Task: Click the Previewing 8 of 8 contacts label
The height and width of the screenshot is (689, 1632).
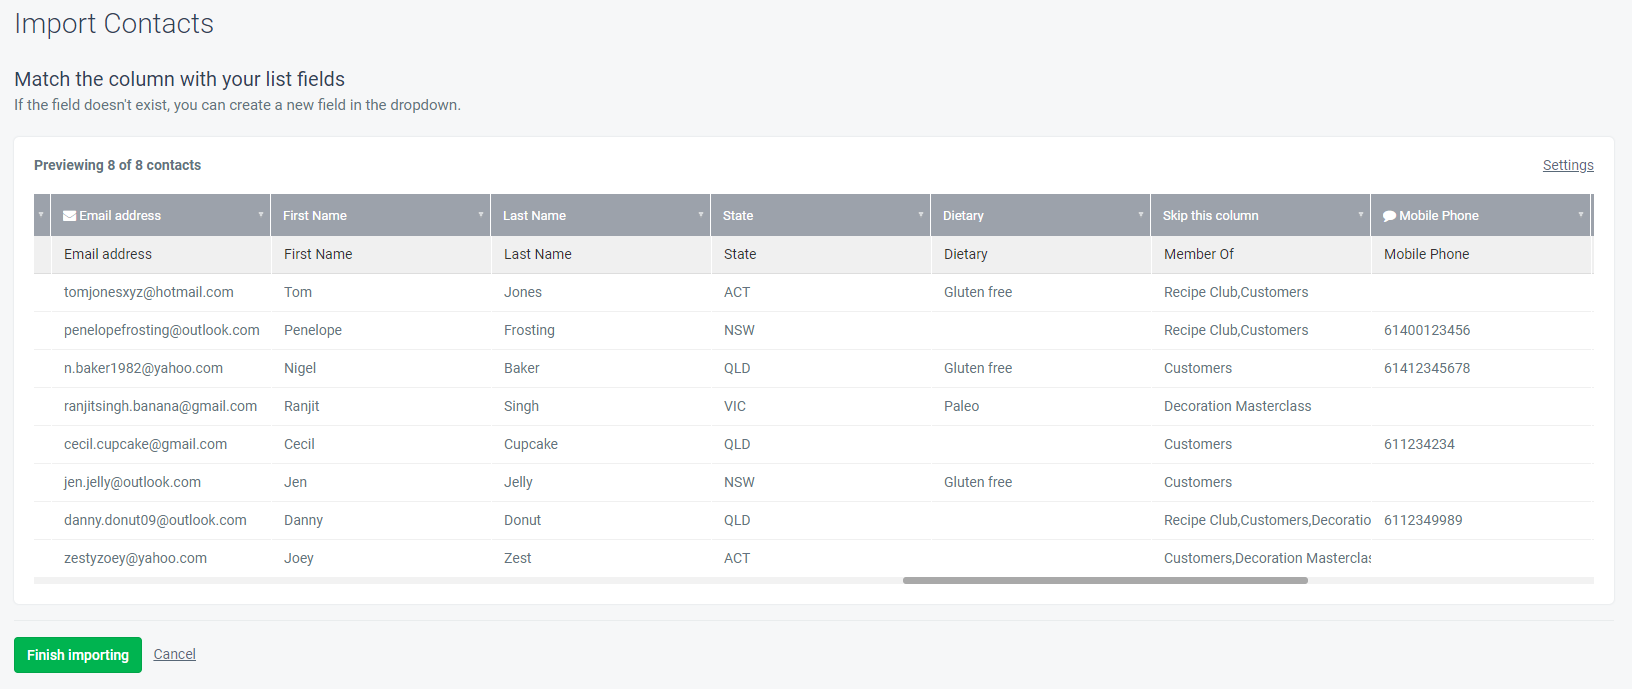Action: pyautogui.click(x=118, y=165)
